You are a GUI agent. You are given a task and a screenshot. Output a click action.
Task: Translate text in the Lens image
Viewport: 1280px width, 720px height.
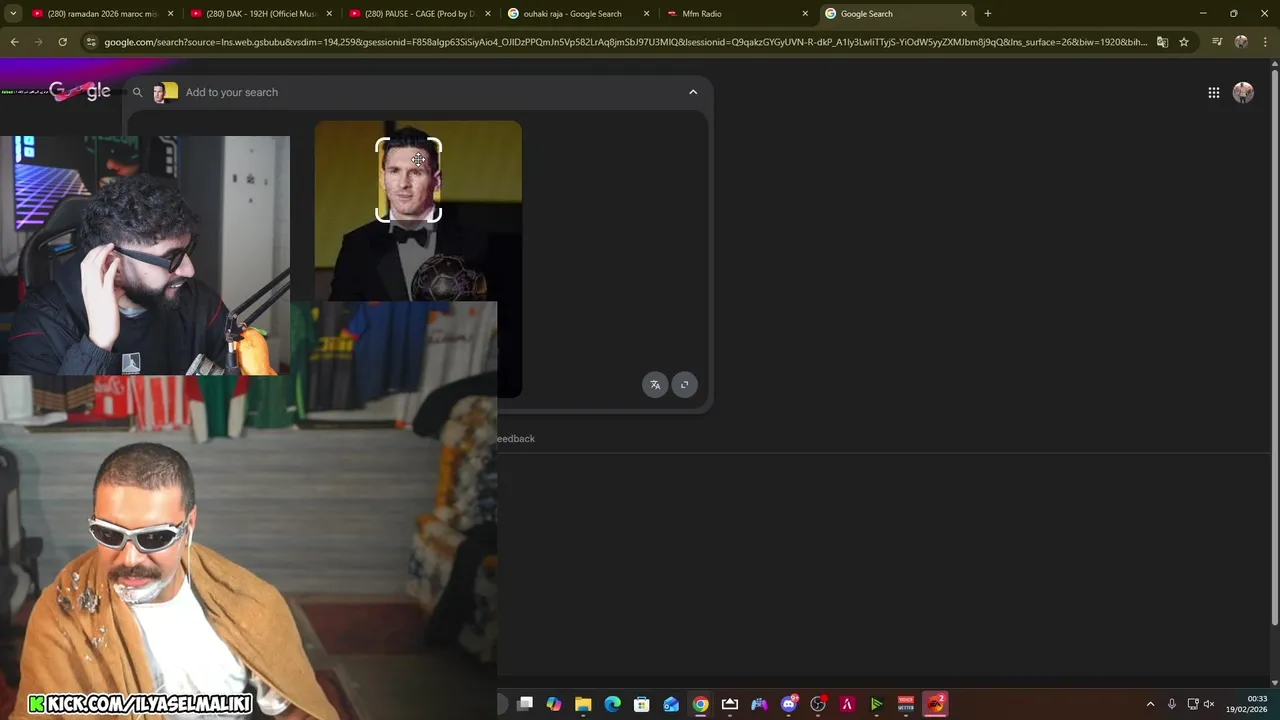click(x=655, y=385)
